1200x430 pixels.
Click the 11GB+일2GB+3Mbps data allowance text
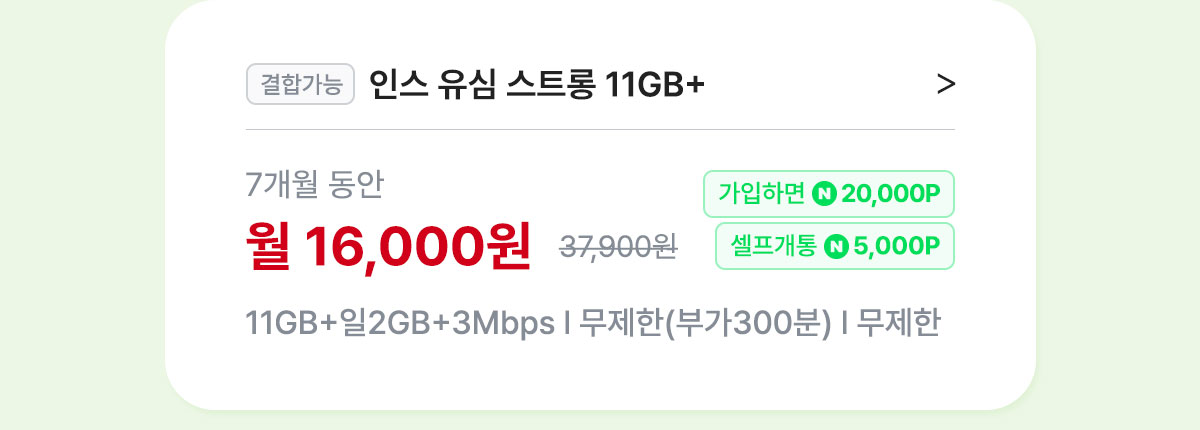pos(400,324)
